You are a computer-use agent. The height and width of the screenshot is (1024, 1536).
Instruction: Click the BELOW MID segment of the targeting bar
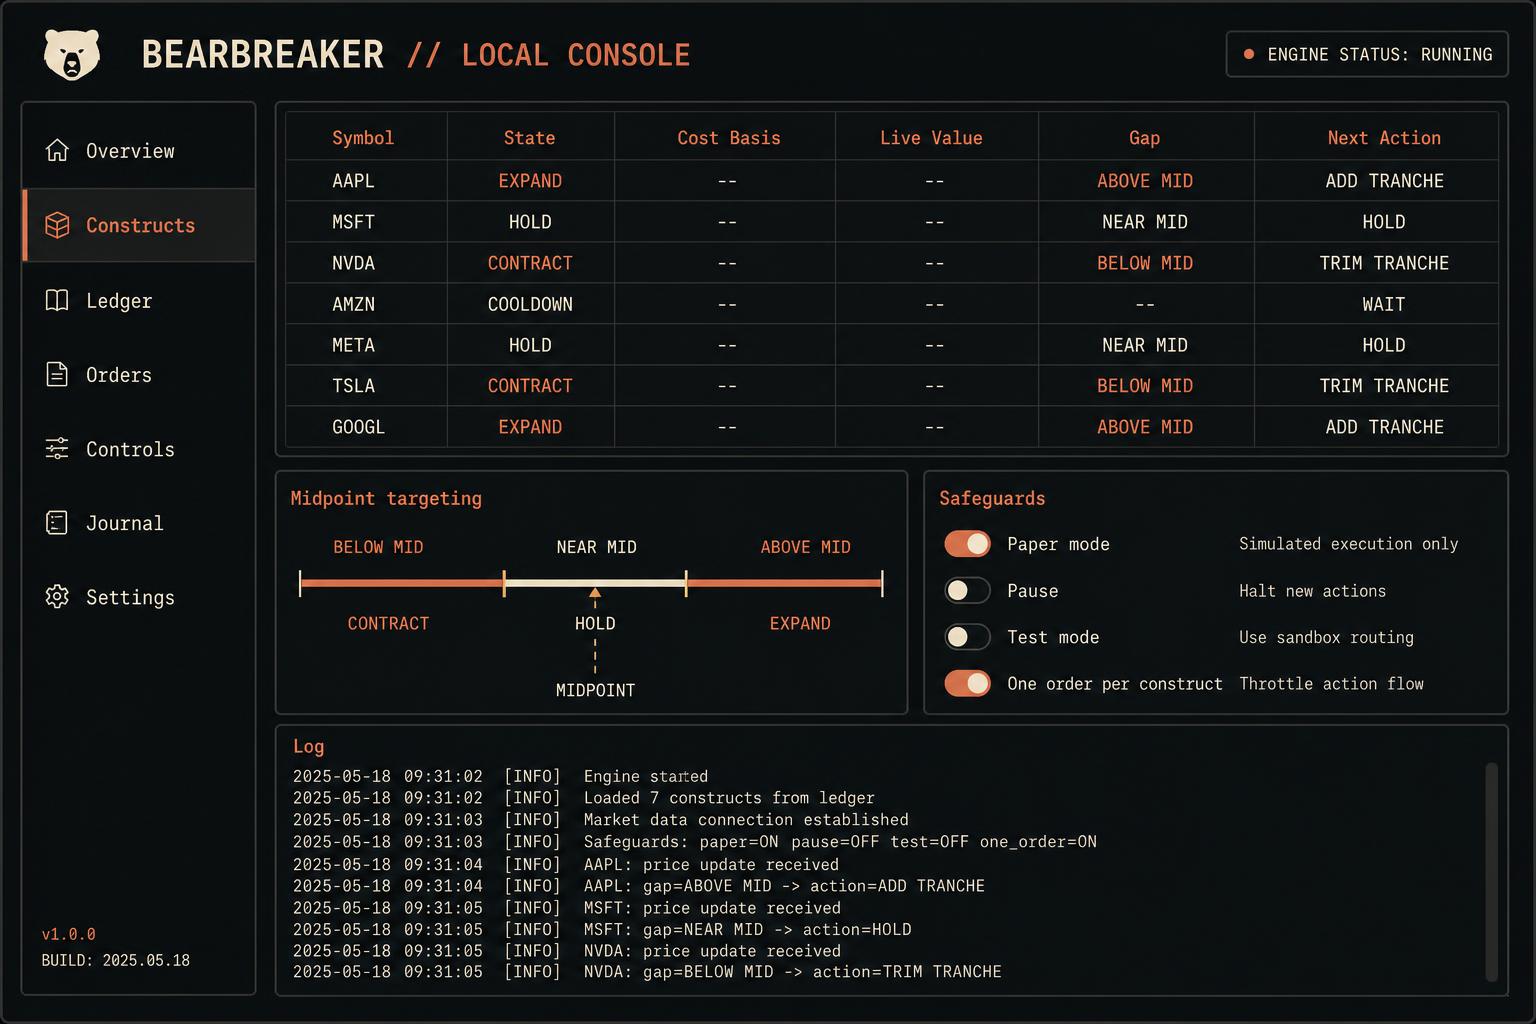[402, 583]
